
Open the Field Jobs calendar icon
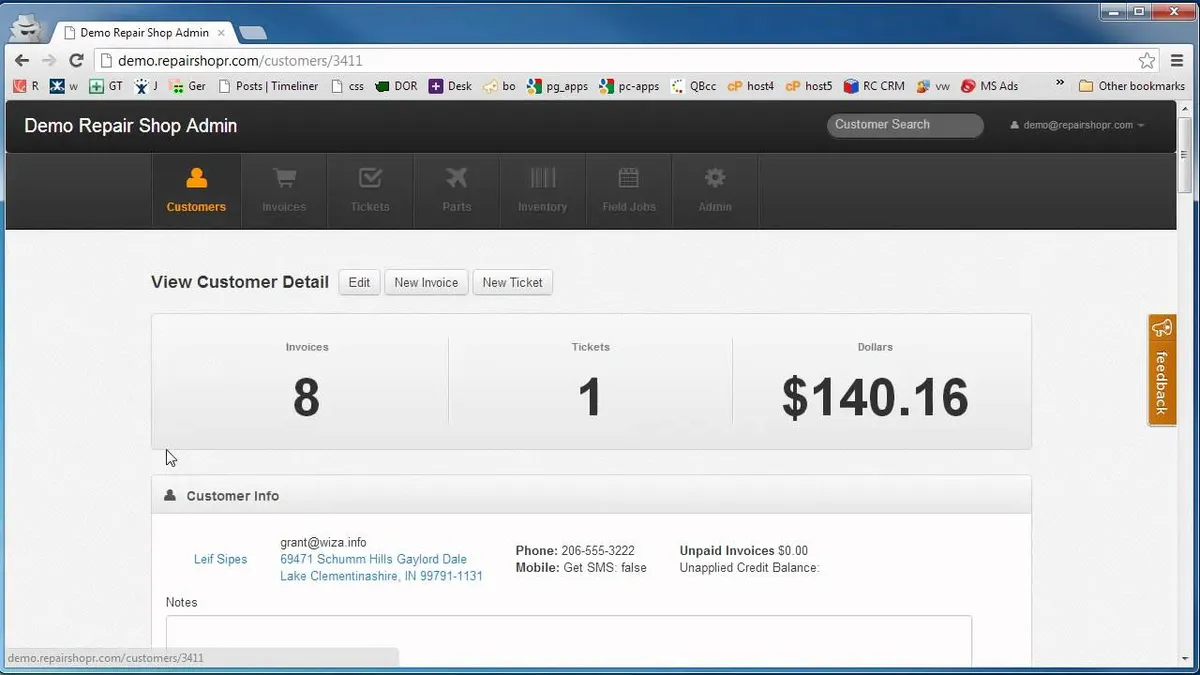click(628, 178)
